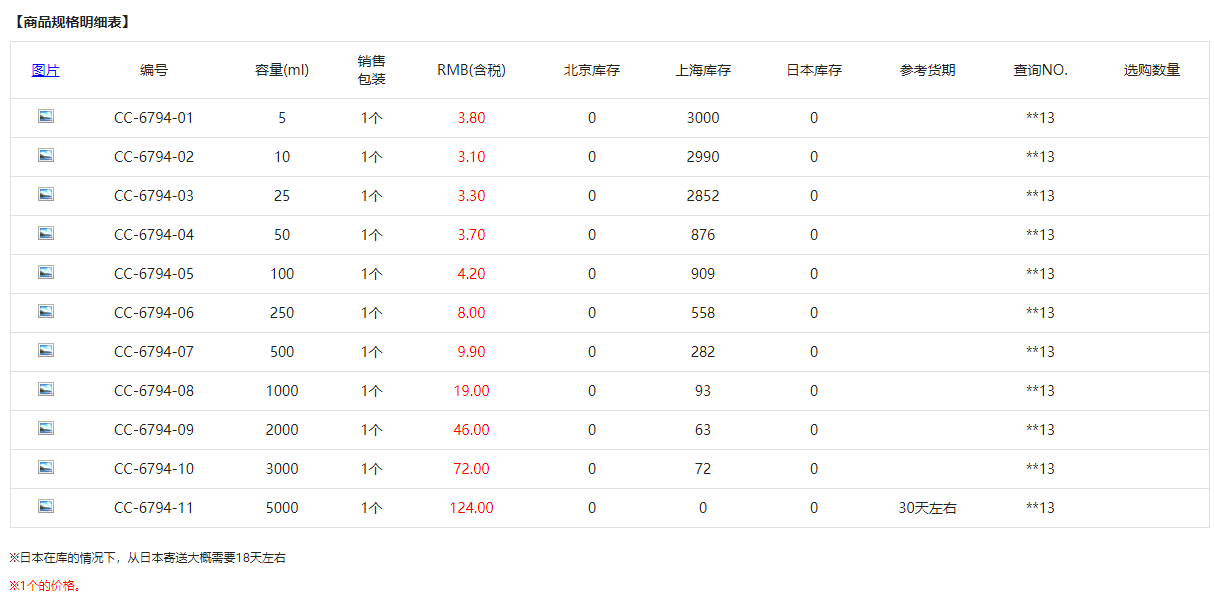Click the image icon for CC-6794-09
The image size is (1214, 607).
pos(46,429)
